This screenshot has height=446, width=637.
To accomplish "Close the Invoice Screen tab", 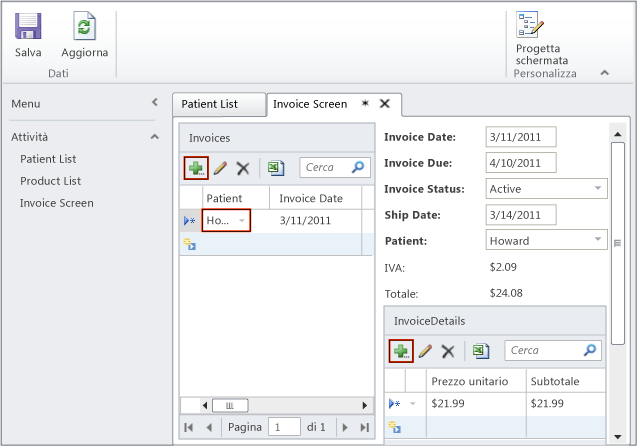I will (385, 104).
